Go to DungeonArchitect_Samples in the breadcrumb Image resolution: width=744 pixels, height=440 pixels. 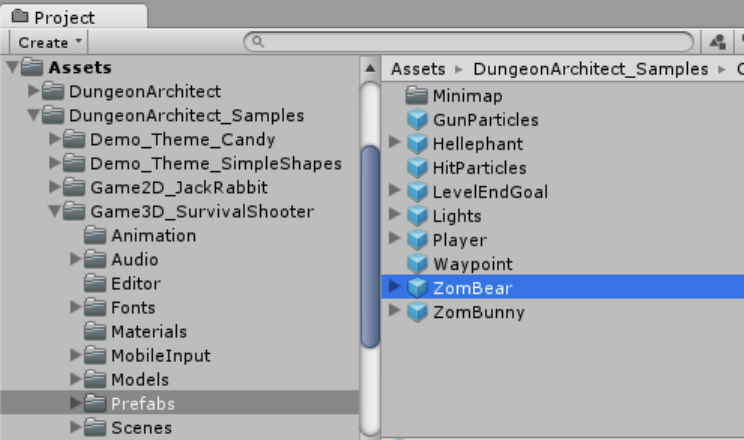click(x=591, y=69)
